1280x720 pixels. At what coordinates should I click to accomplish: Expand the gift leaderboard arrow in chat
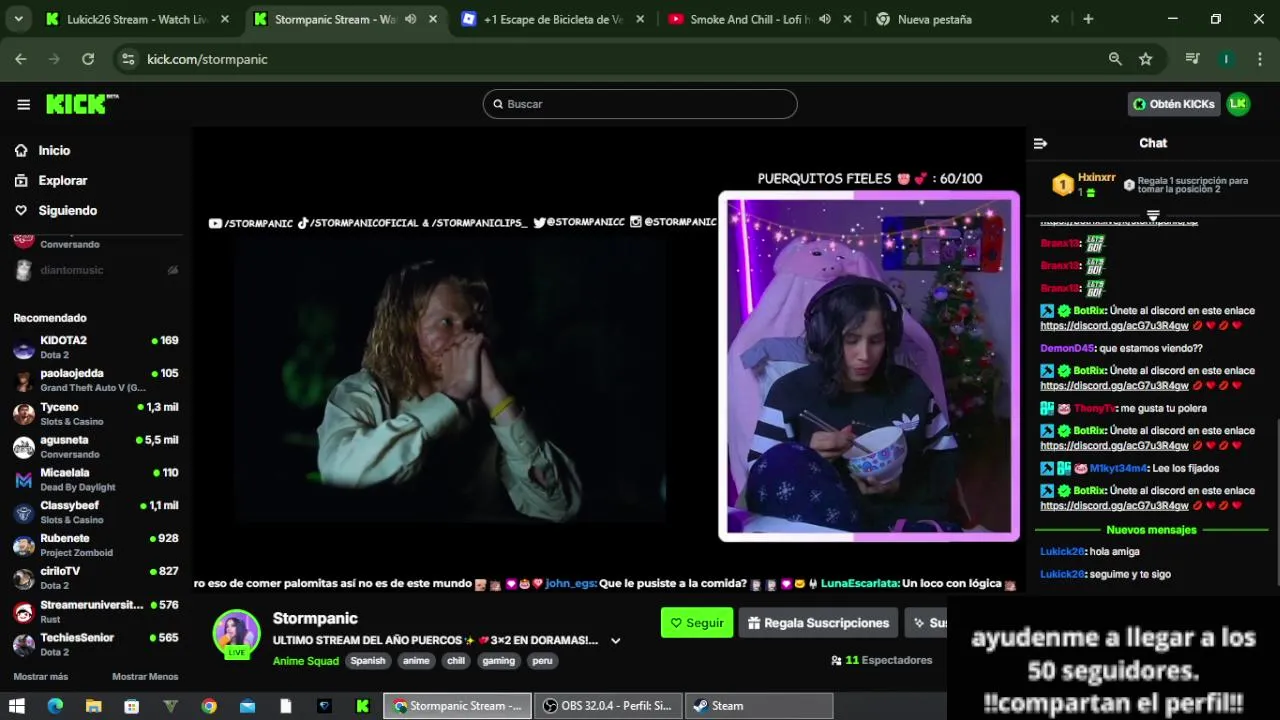click(1153, 216)
